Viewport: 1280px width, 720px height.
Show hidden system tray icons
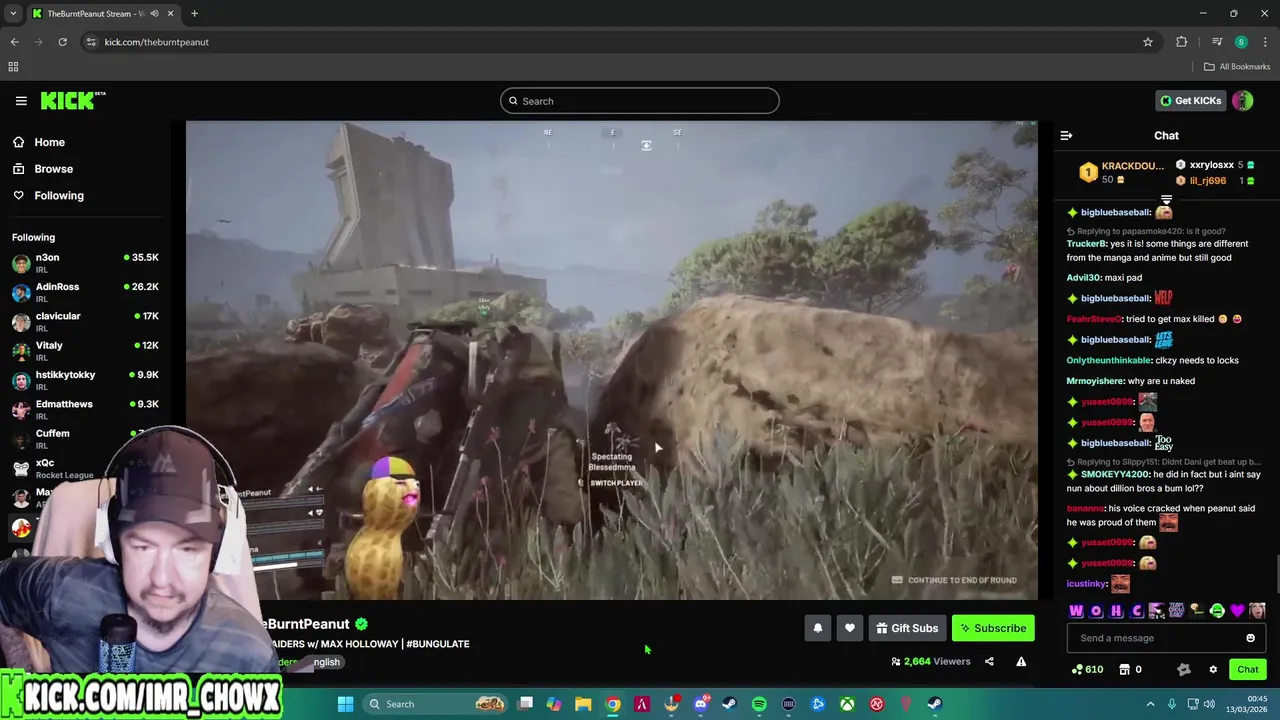1150,704
